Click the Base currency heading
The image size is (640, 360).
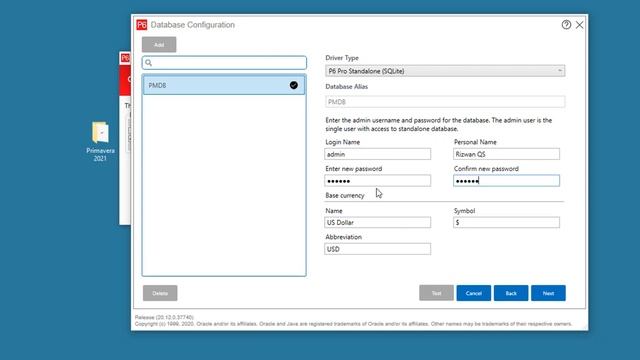(x=345, y=196)
